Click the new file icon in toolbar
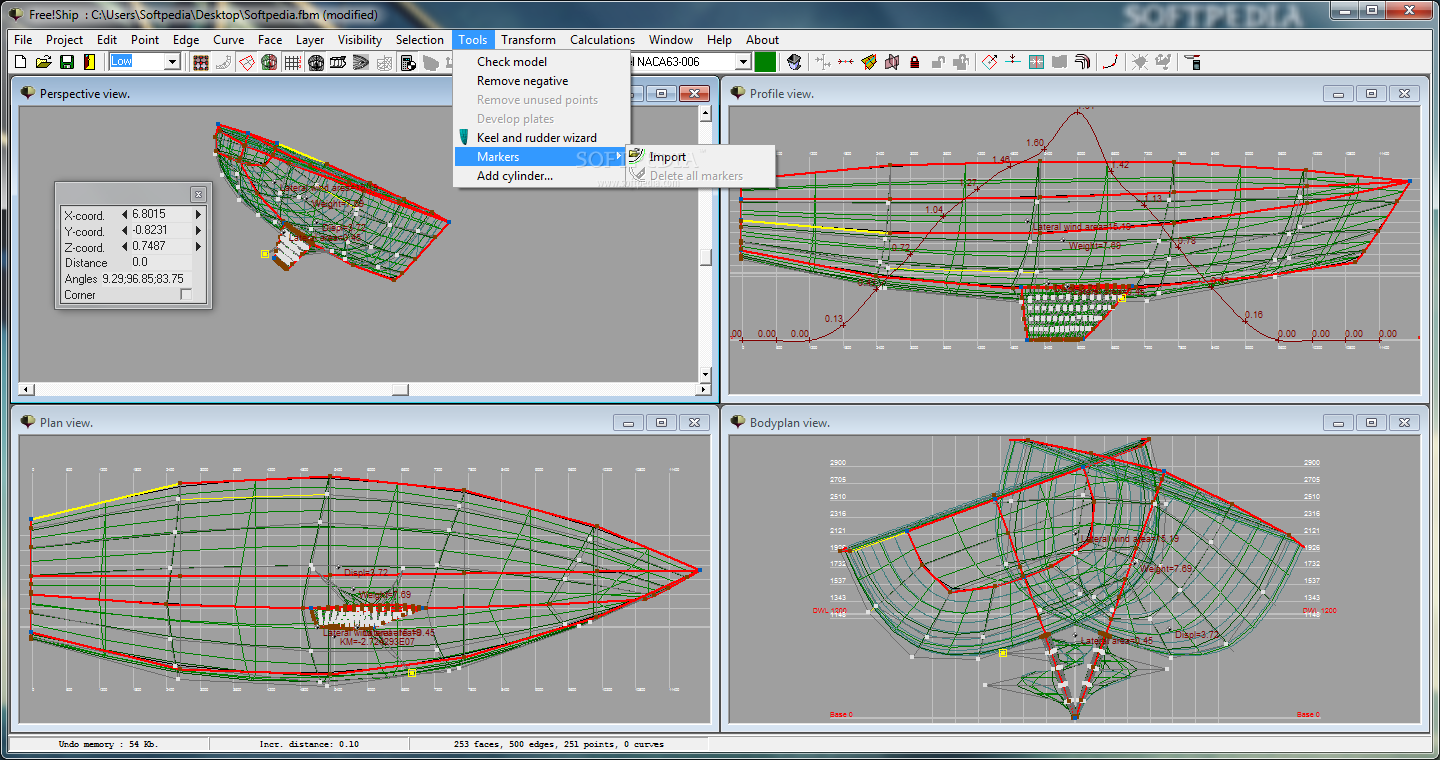The width and height of the screenshot is (1440, 760). (20, 62)
